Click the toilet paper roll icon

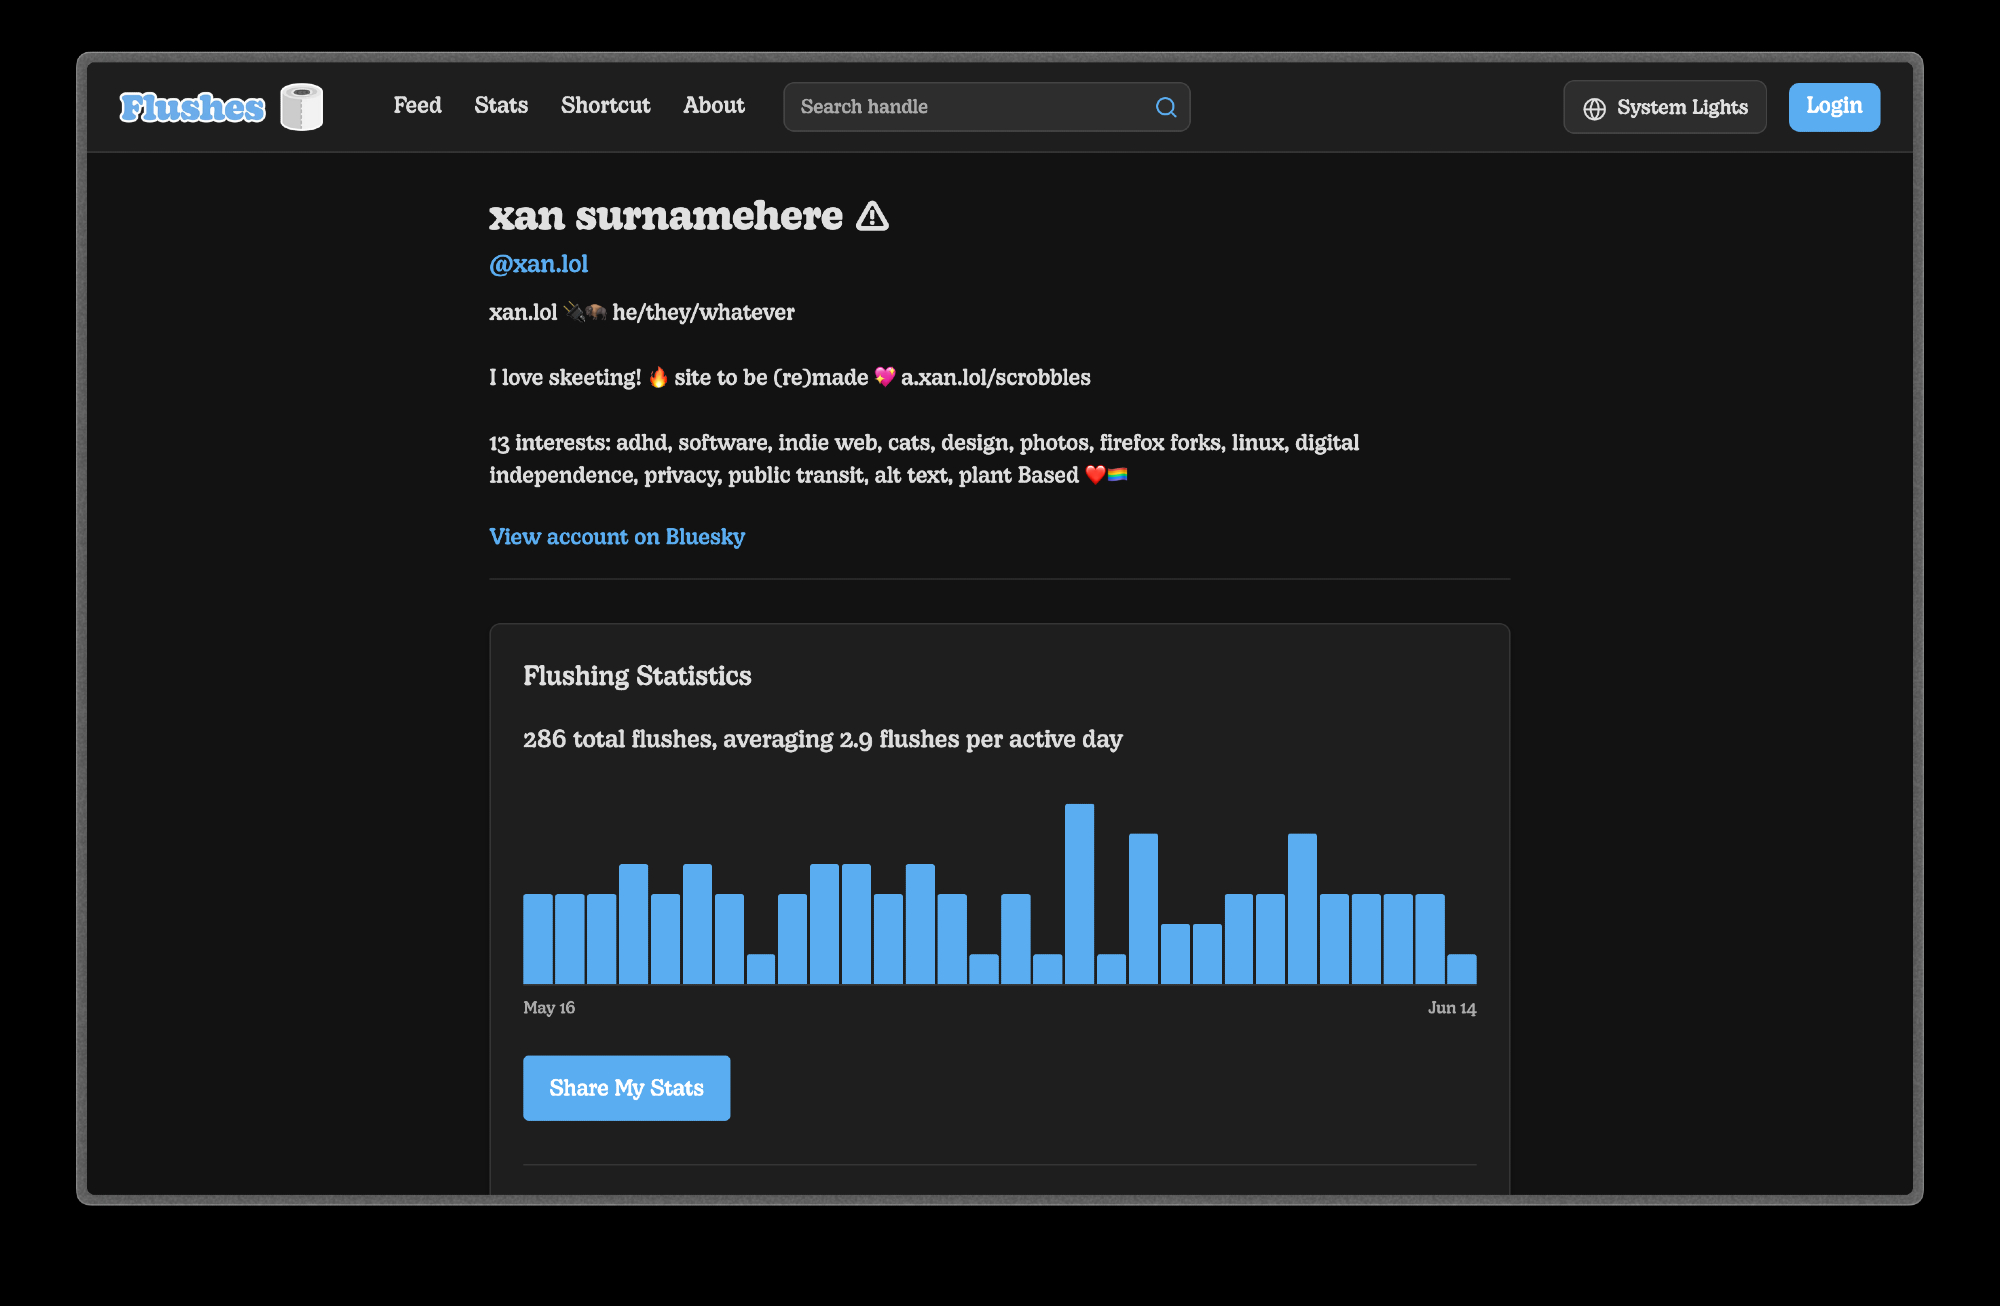pos(301,107)
